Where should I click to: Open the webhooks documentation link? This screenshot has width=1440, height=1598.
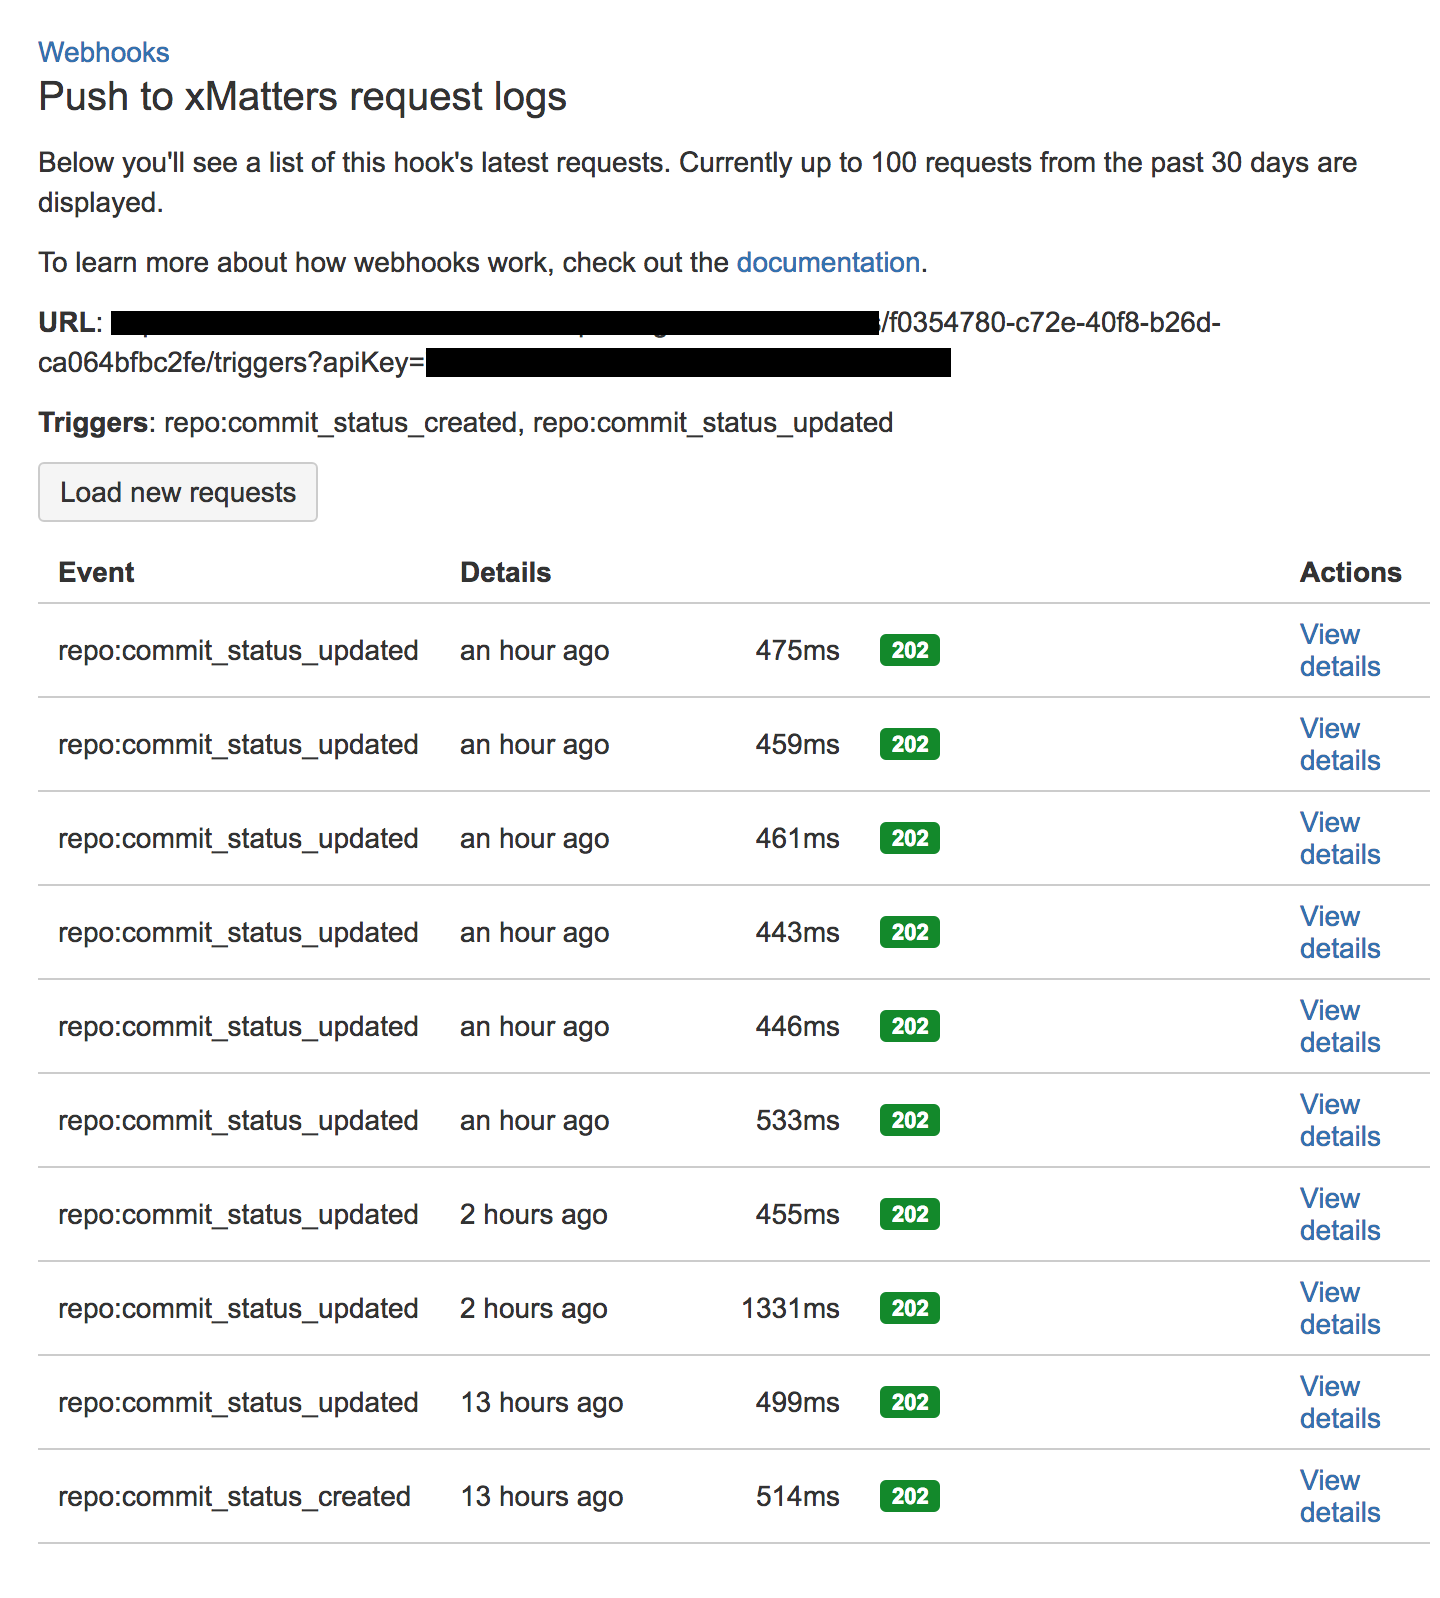tap(828, 262)
